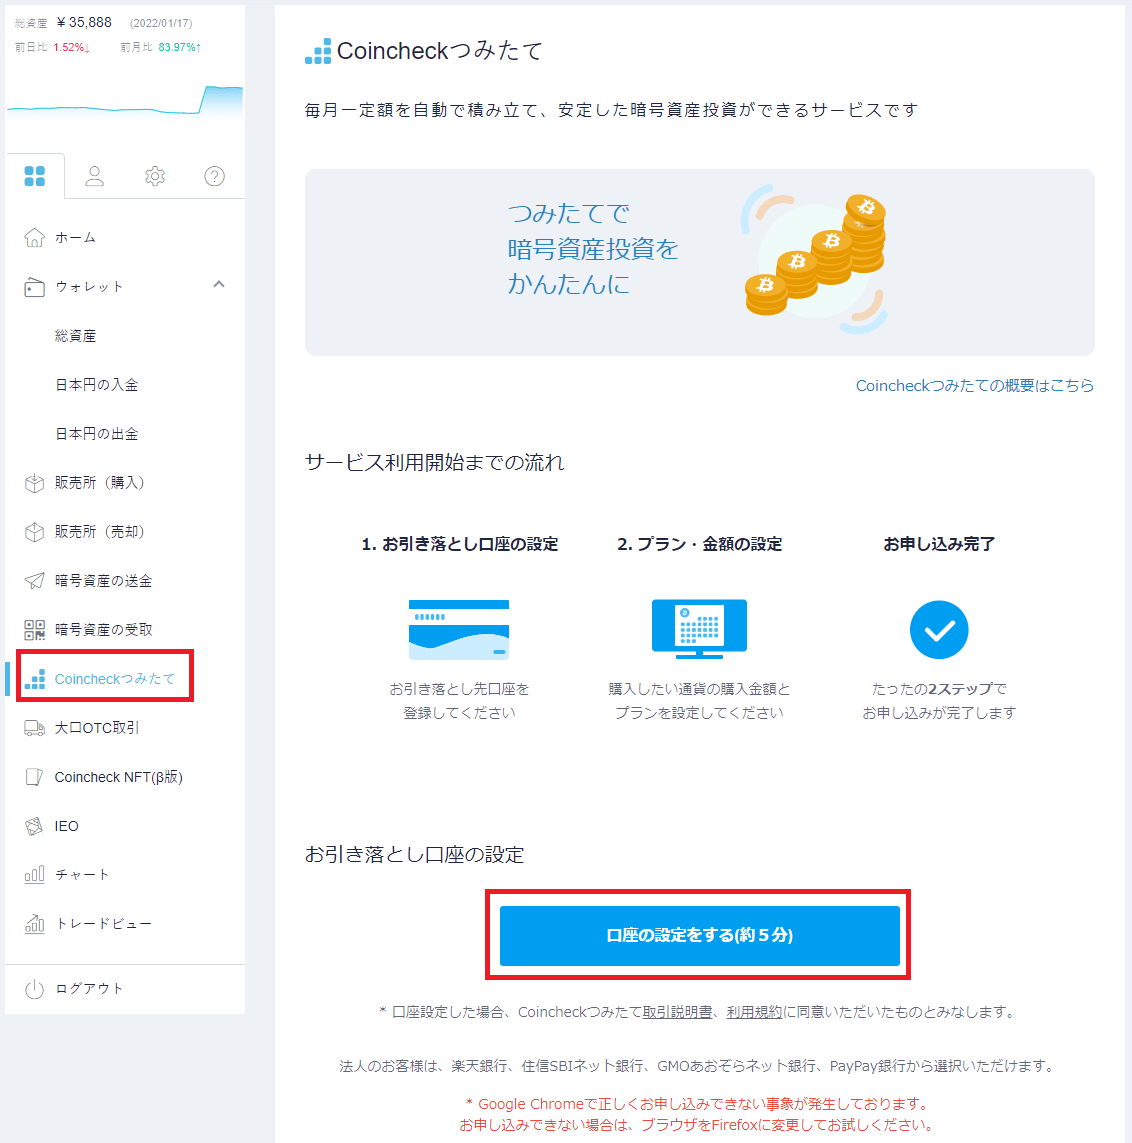Click the 販売所（購入） box icon

(x=34, y=483)
